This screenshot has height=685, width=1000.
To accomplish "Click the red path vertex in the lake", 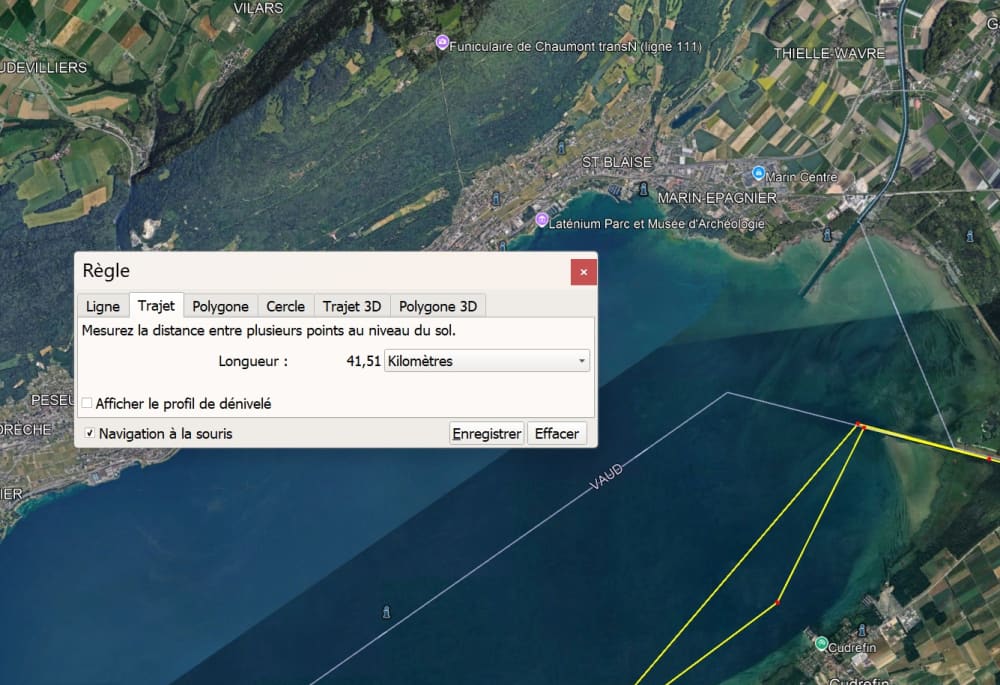I will tap(777, 603).
